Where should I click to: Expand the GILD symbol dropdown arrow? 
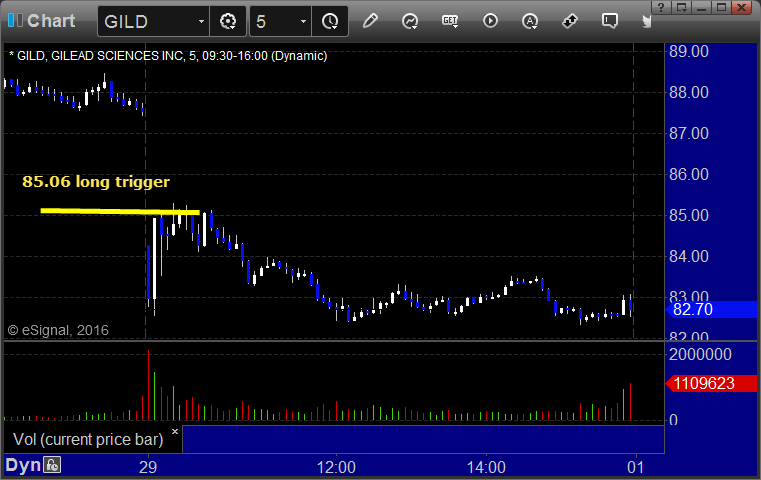point(201,21)
